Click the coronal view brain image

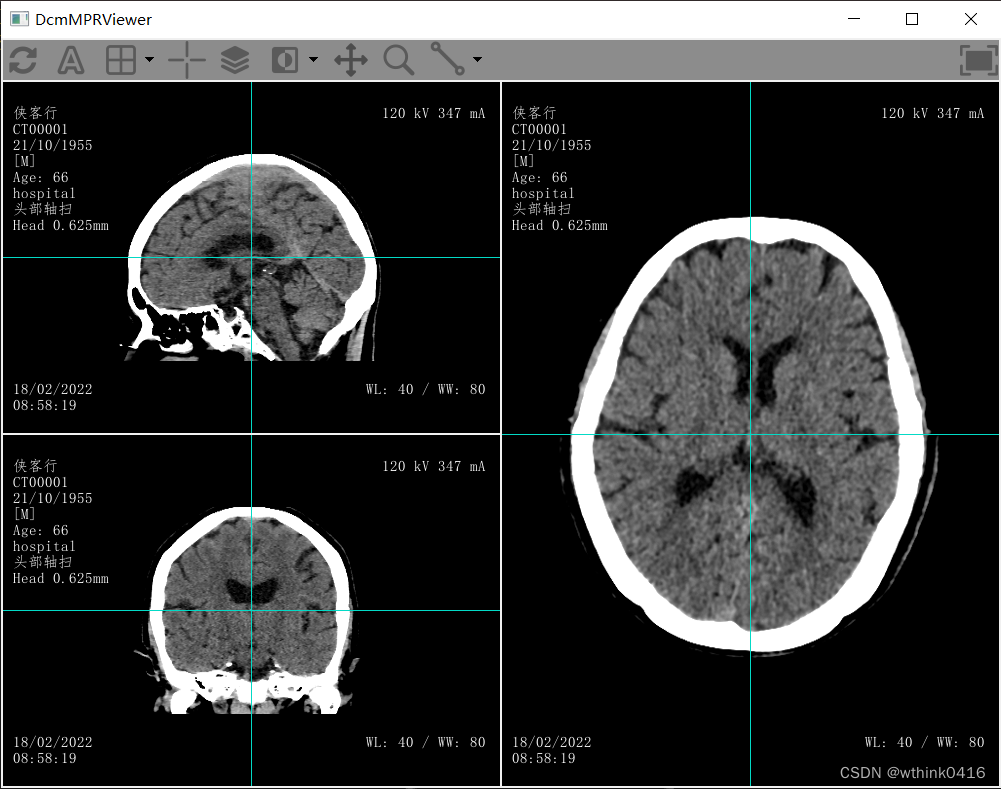tap(251, 610)
